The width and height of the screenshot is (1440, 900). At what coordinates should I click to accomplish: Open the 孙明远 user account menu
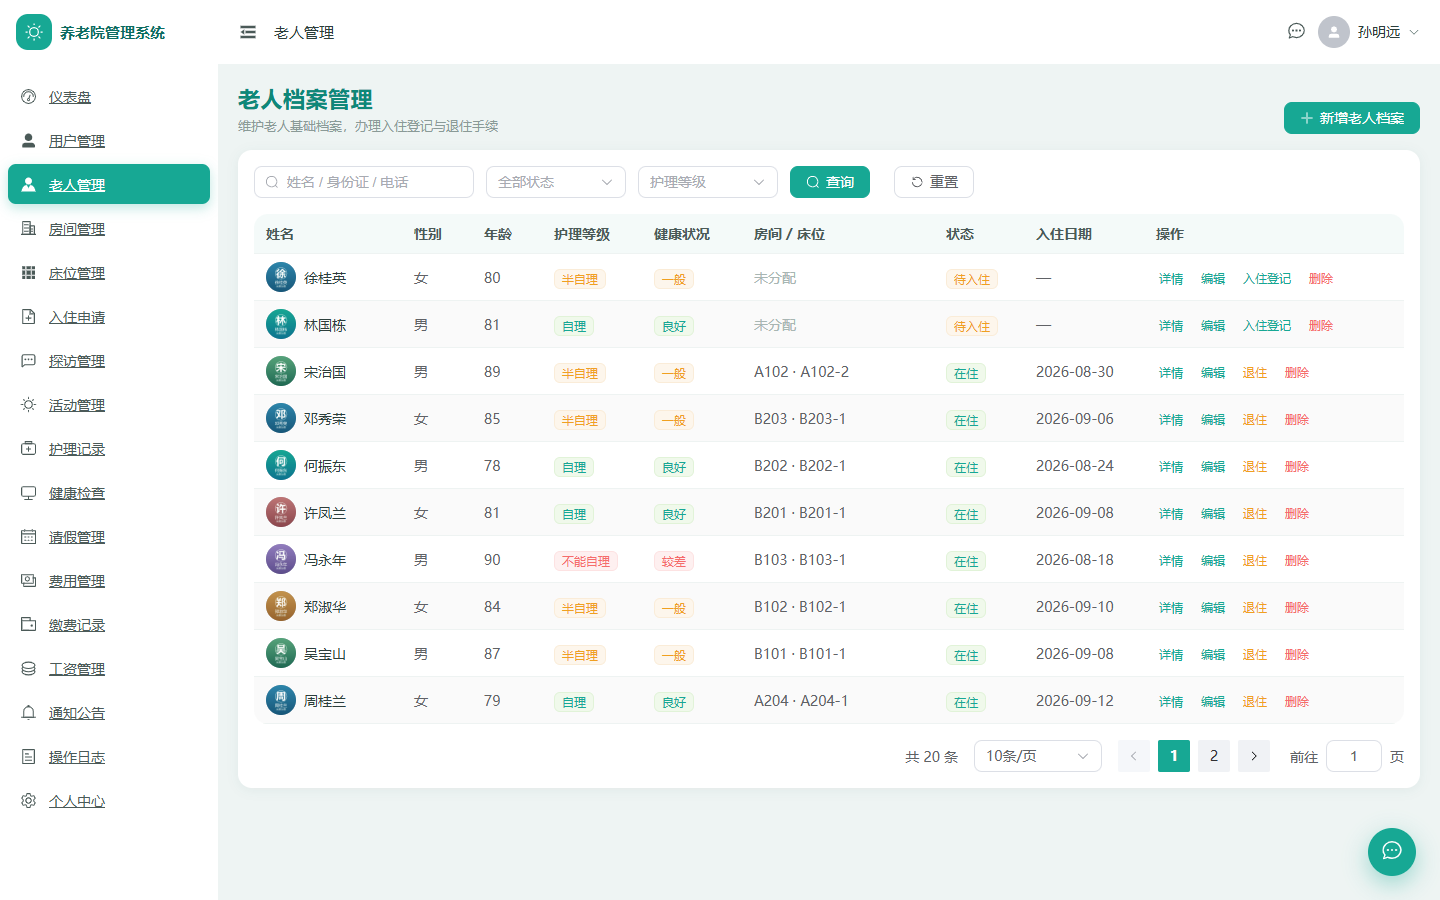[1369, 32]
